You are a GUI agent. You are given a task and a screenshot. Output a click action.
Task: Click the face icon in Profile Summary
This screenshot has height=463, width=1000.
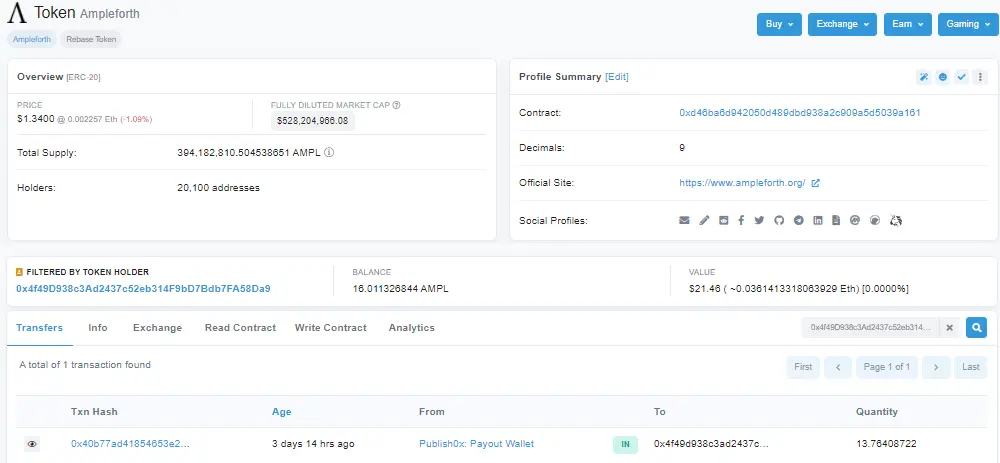pyautogui.click(x=943, y=77)
